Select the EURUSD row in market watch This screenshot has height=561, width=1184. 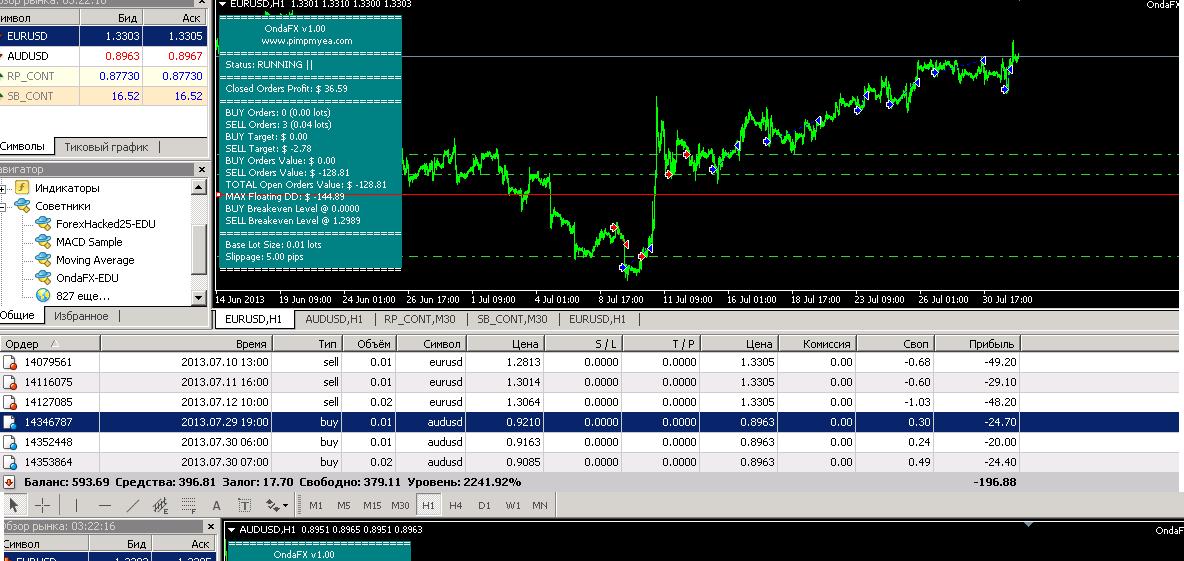click(103, 35)
